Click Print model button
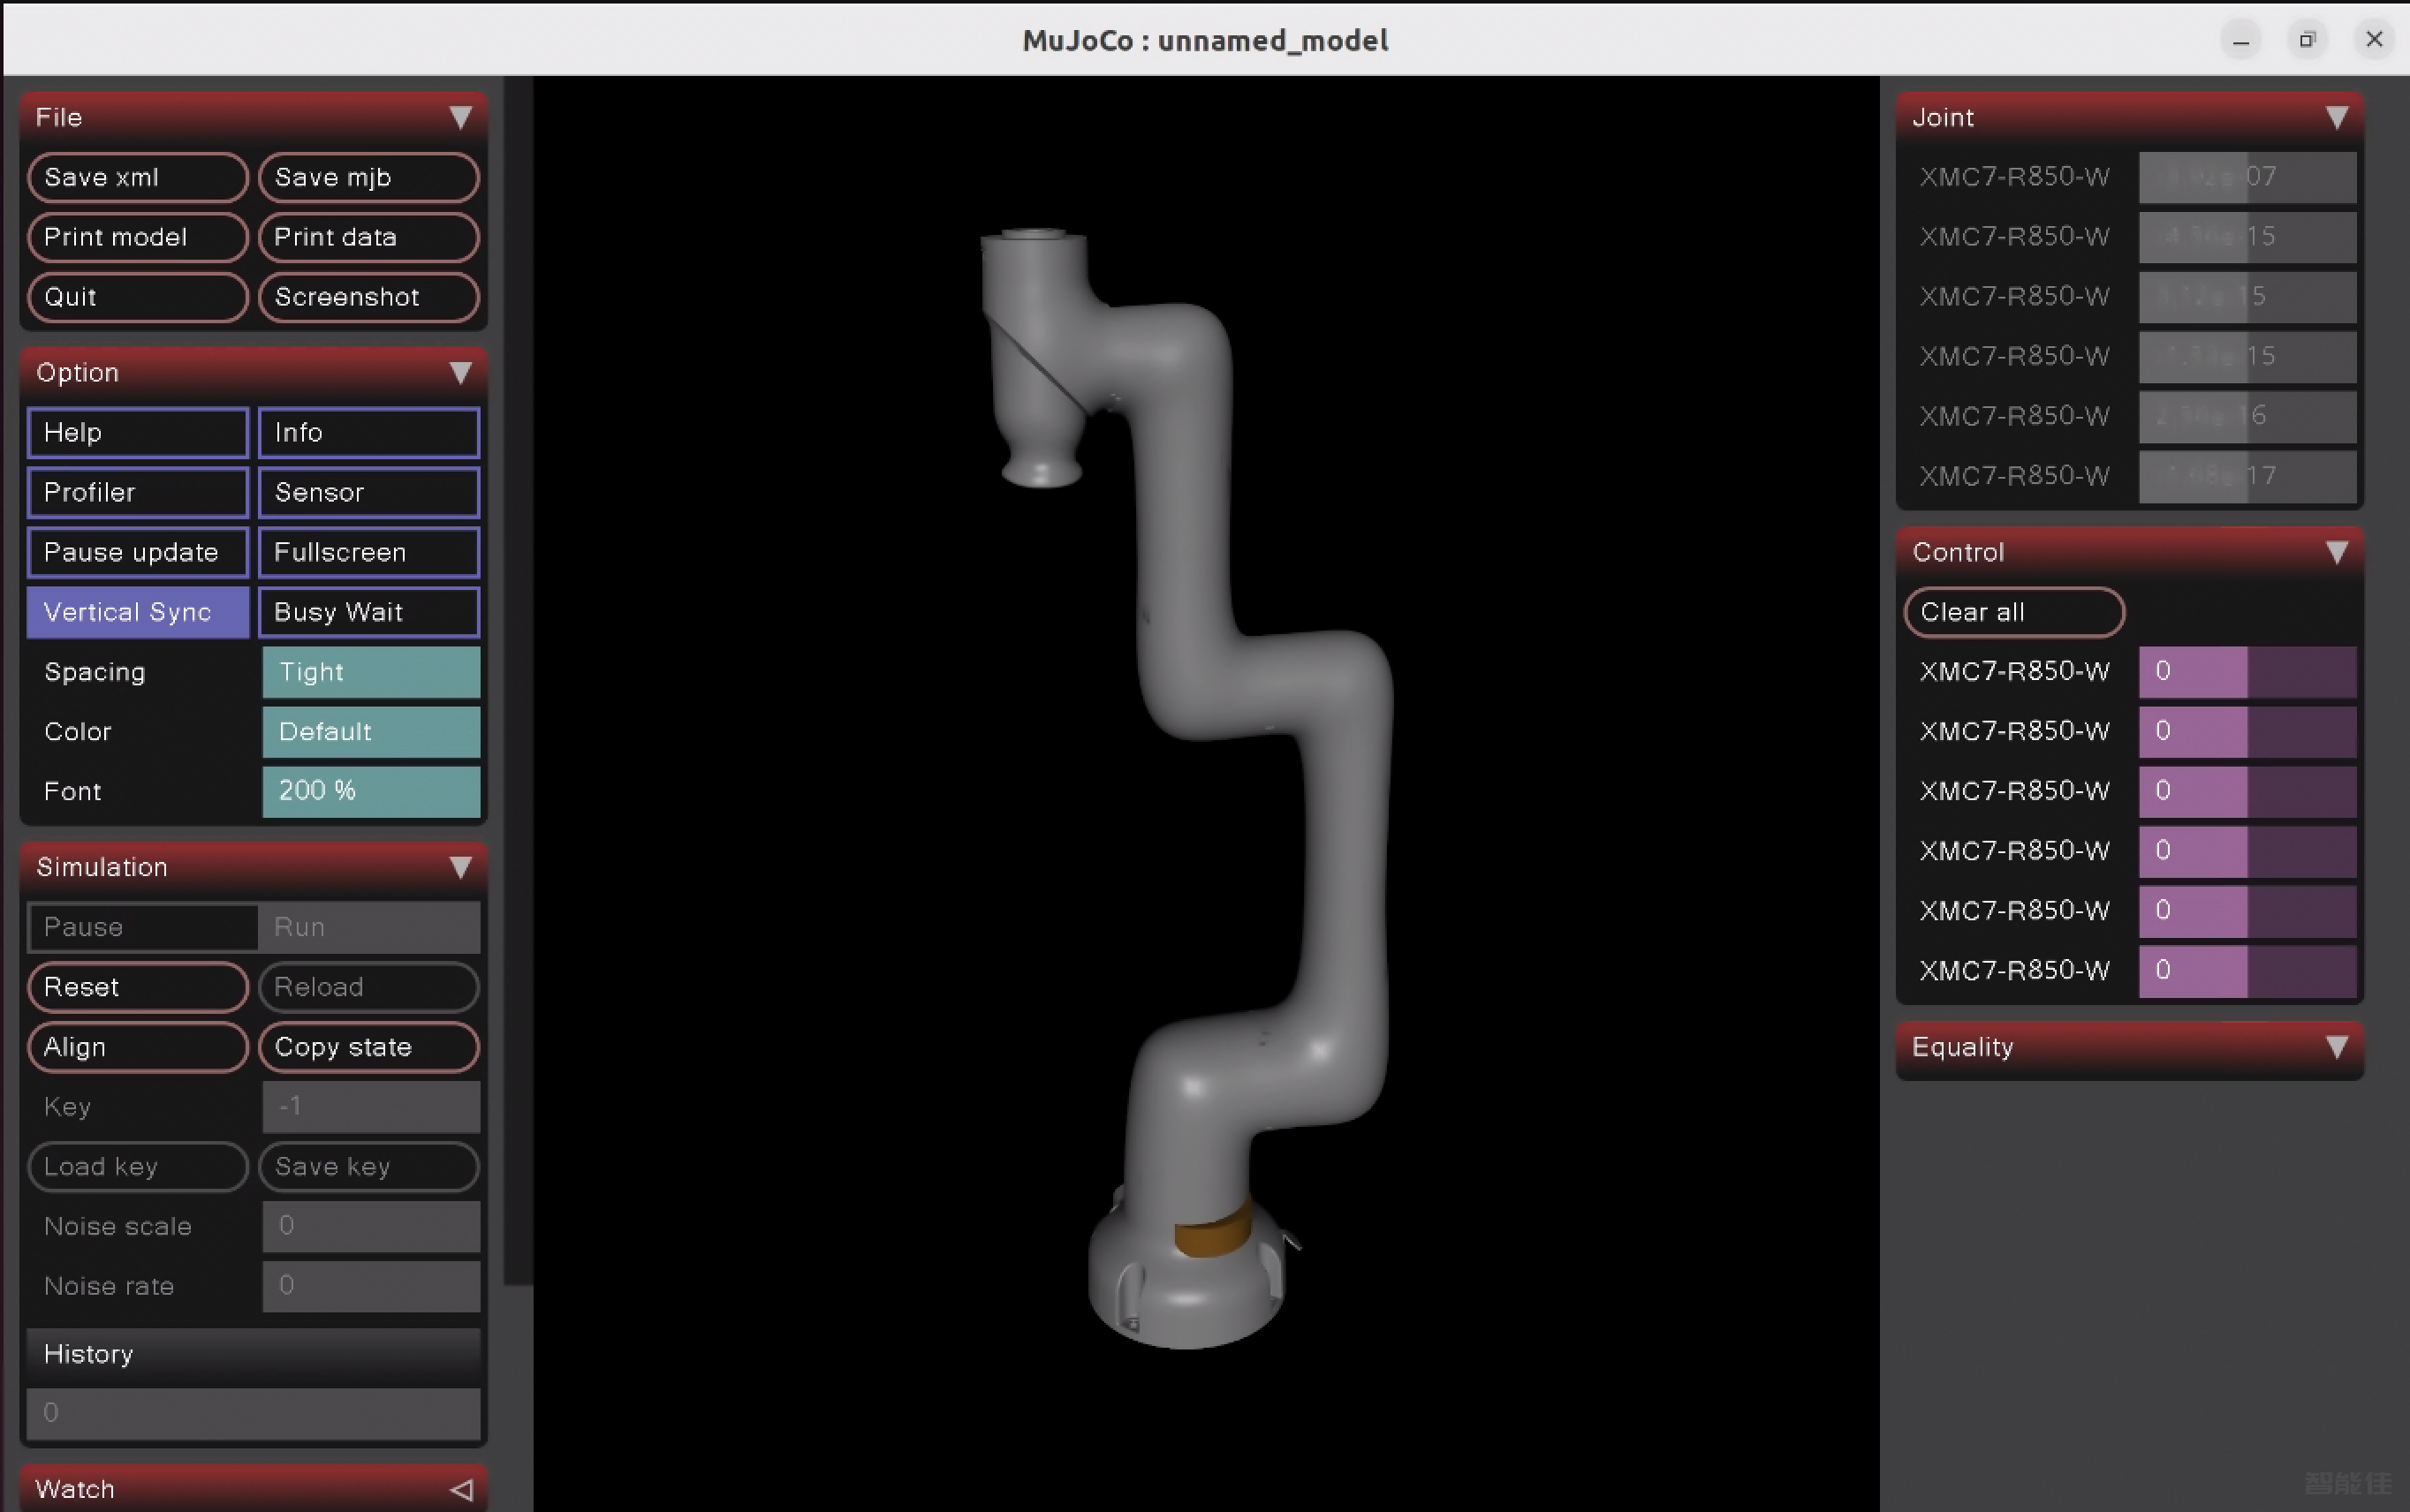The width and height of the screenshot is (2410, 1512). coord(138,237)
